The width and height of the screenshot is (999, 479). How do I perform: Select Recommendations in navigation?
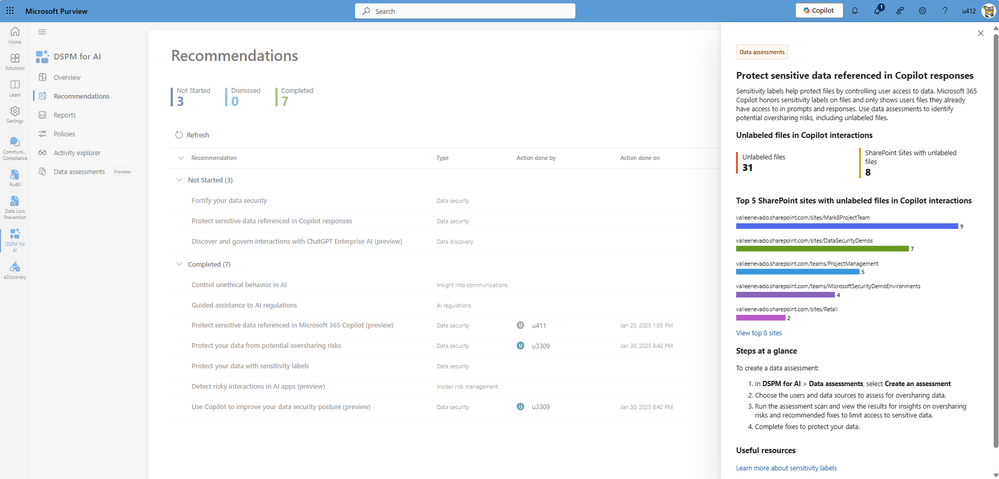pos(82,96)
